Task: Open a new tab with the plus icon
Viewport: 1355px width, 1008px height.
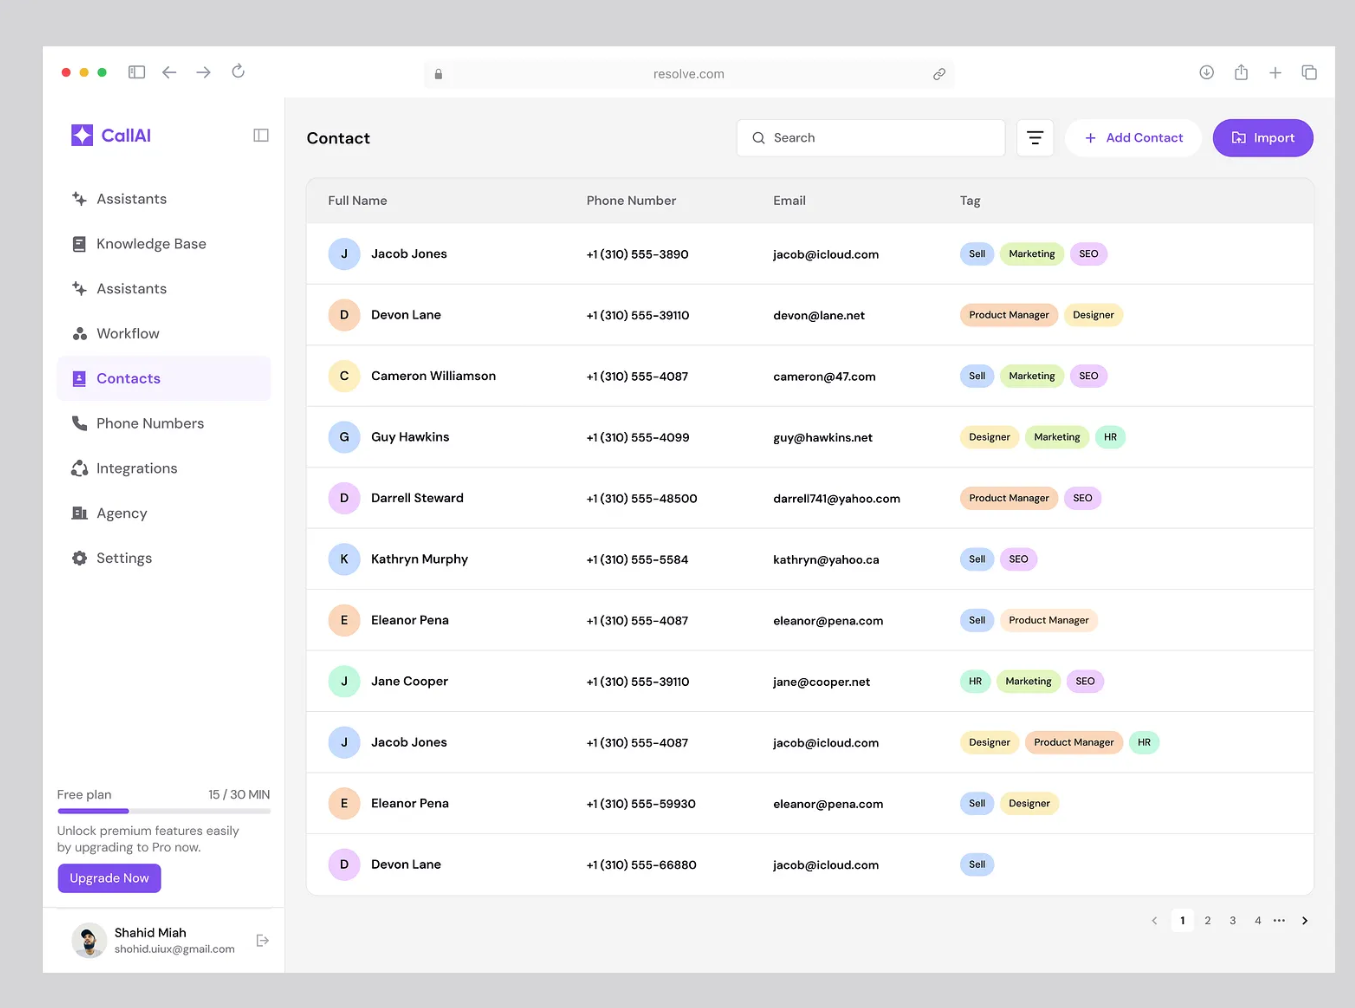Action: 1275,72
